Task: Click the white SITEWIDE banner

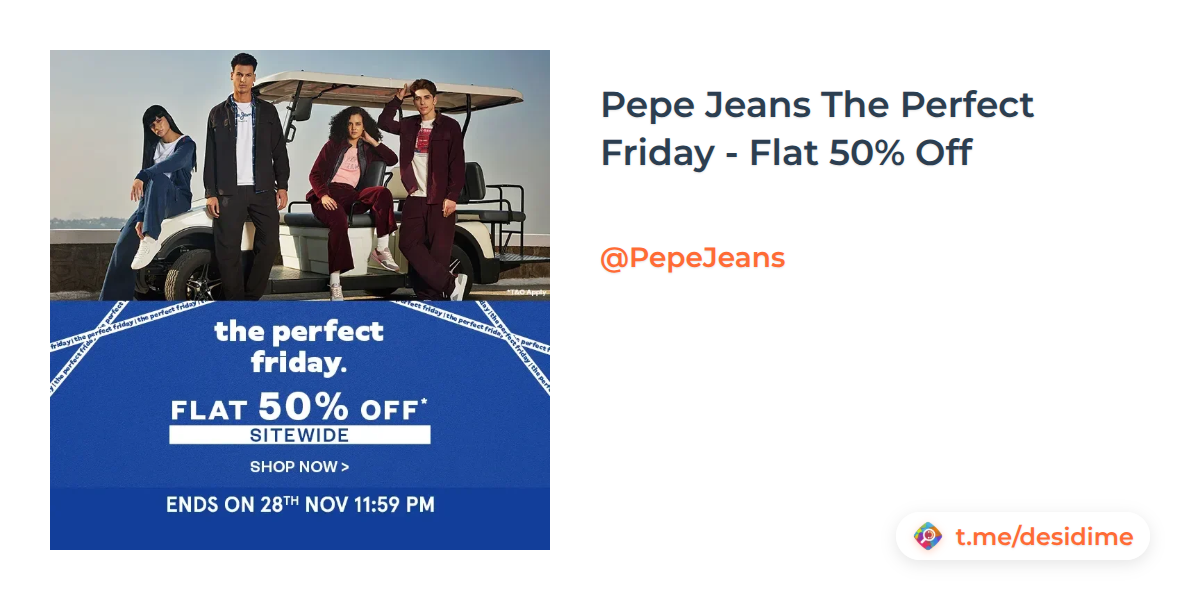Action: click(299, 435)
